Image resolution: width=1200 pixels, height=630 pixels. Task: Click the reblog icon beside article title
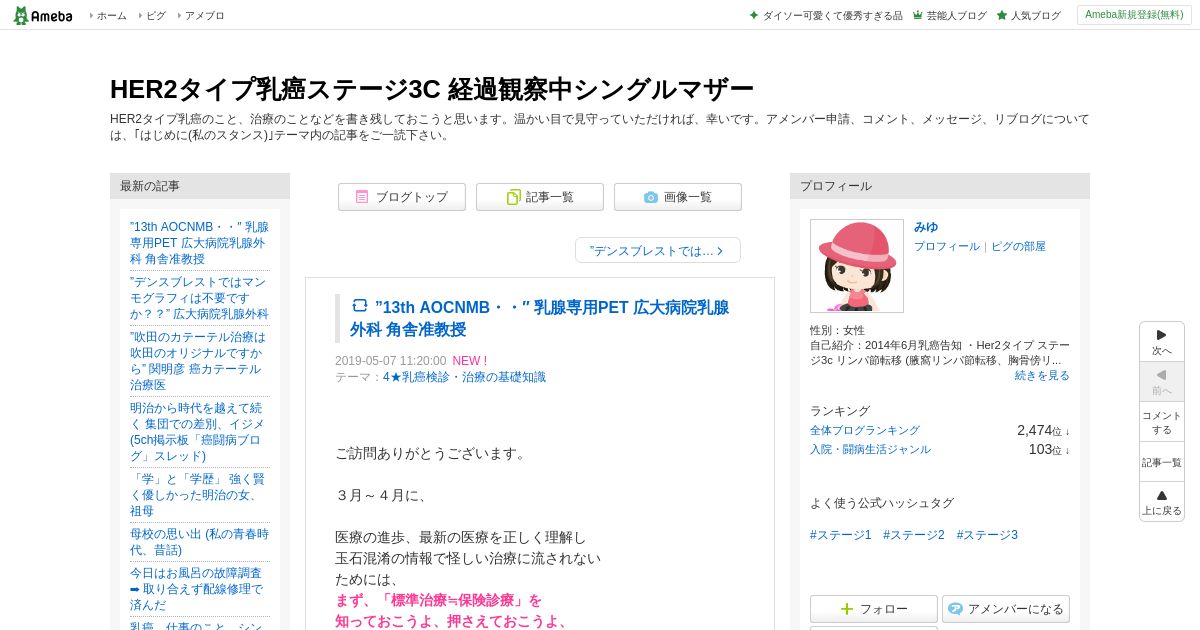tap(360, 306)
